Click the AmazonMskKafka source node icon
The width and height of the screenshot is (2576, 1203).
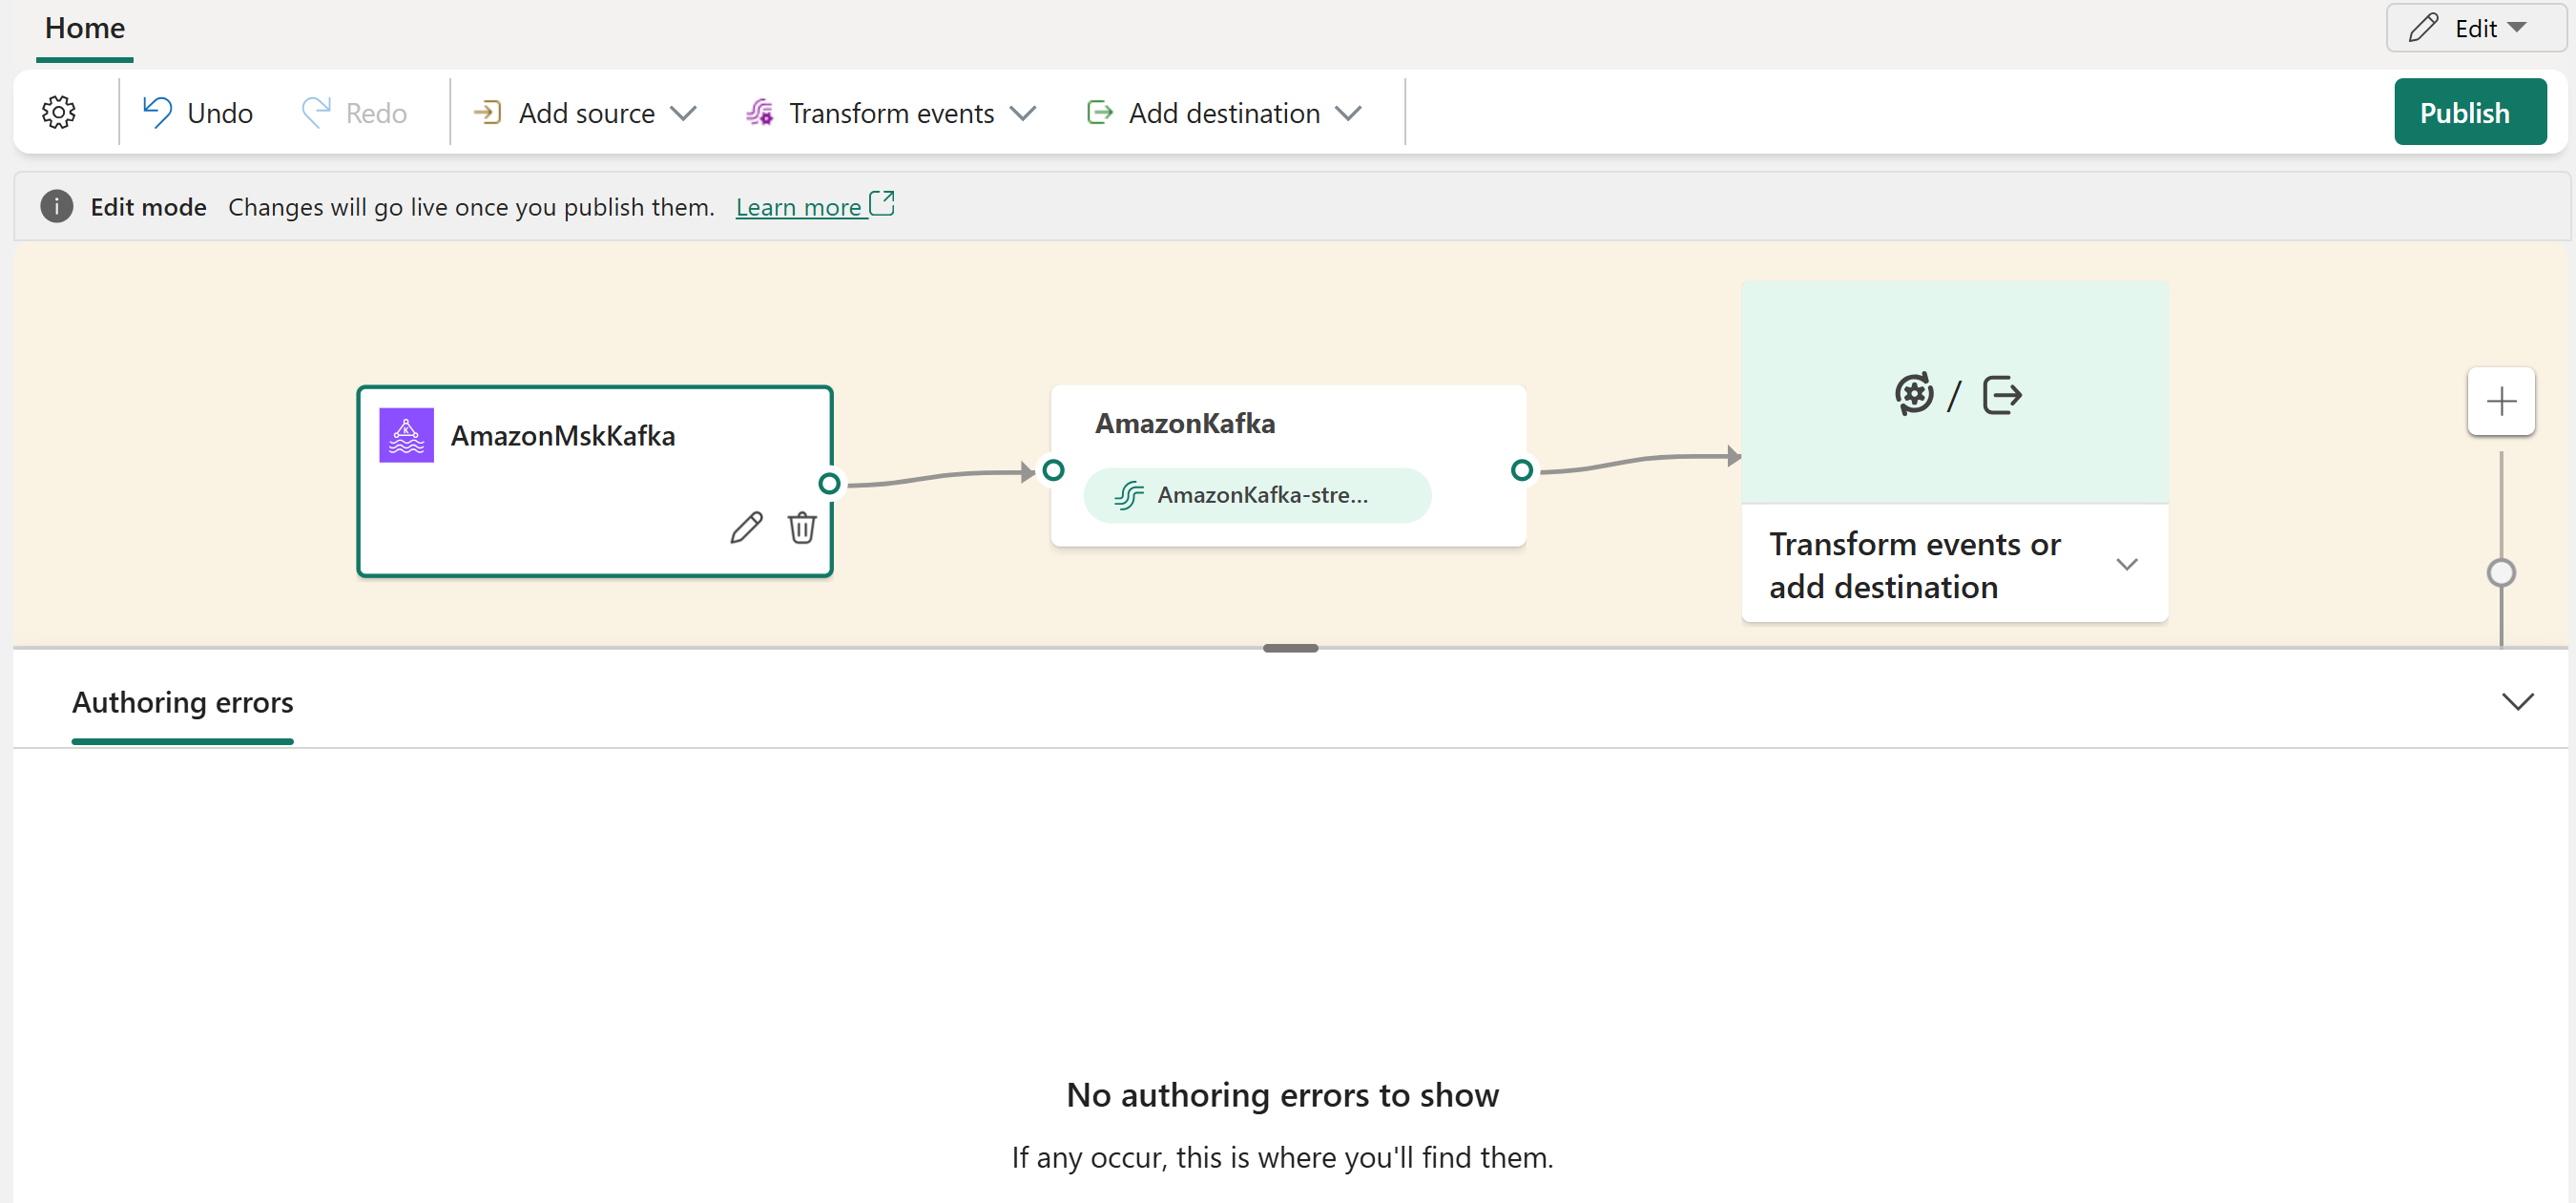405,434
